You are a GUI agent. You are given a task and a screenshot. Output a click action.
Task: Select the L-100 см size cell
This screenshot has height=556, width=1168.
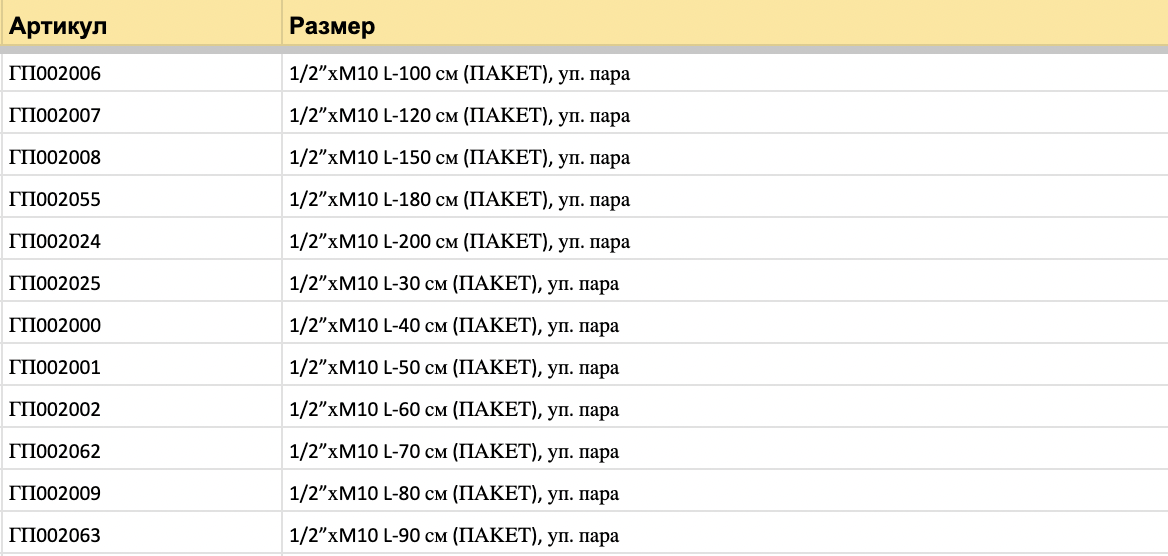pos(459,73)
